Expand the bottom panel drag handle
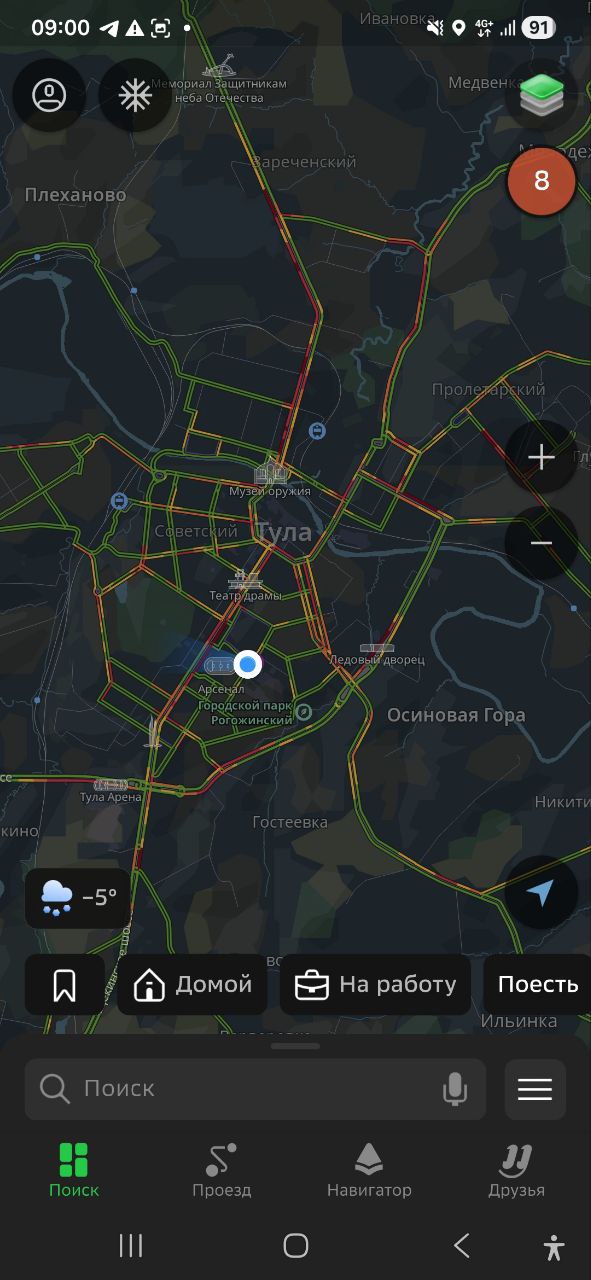 click(x=295, y=1046)
